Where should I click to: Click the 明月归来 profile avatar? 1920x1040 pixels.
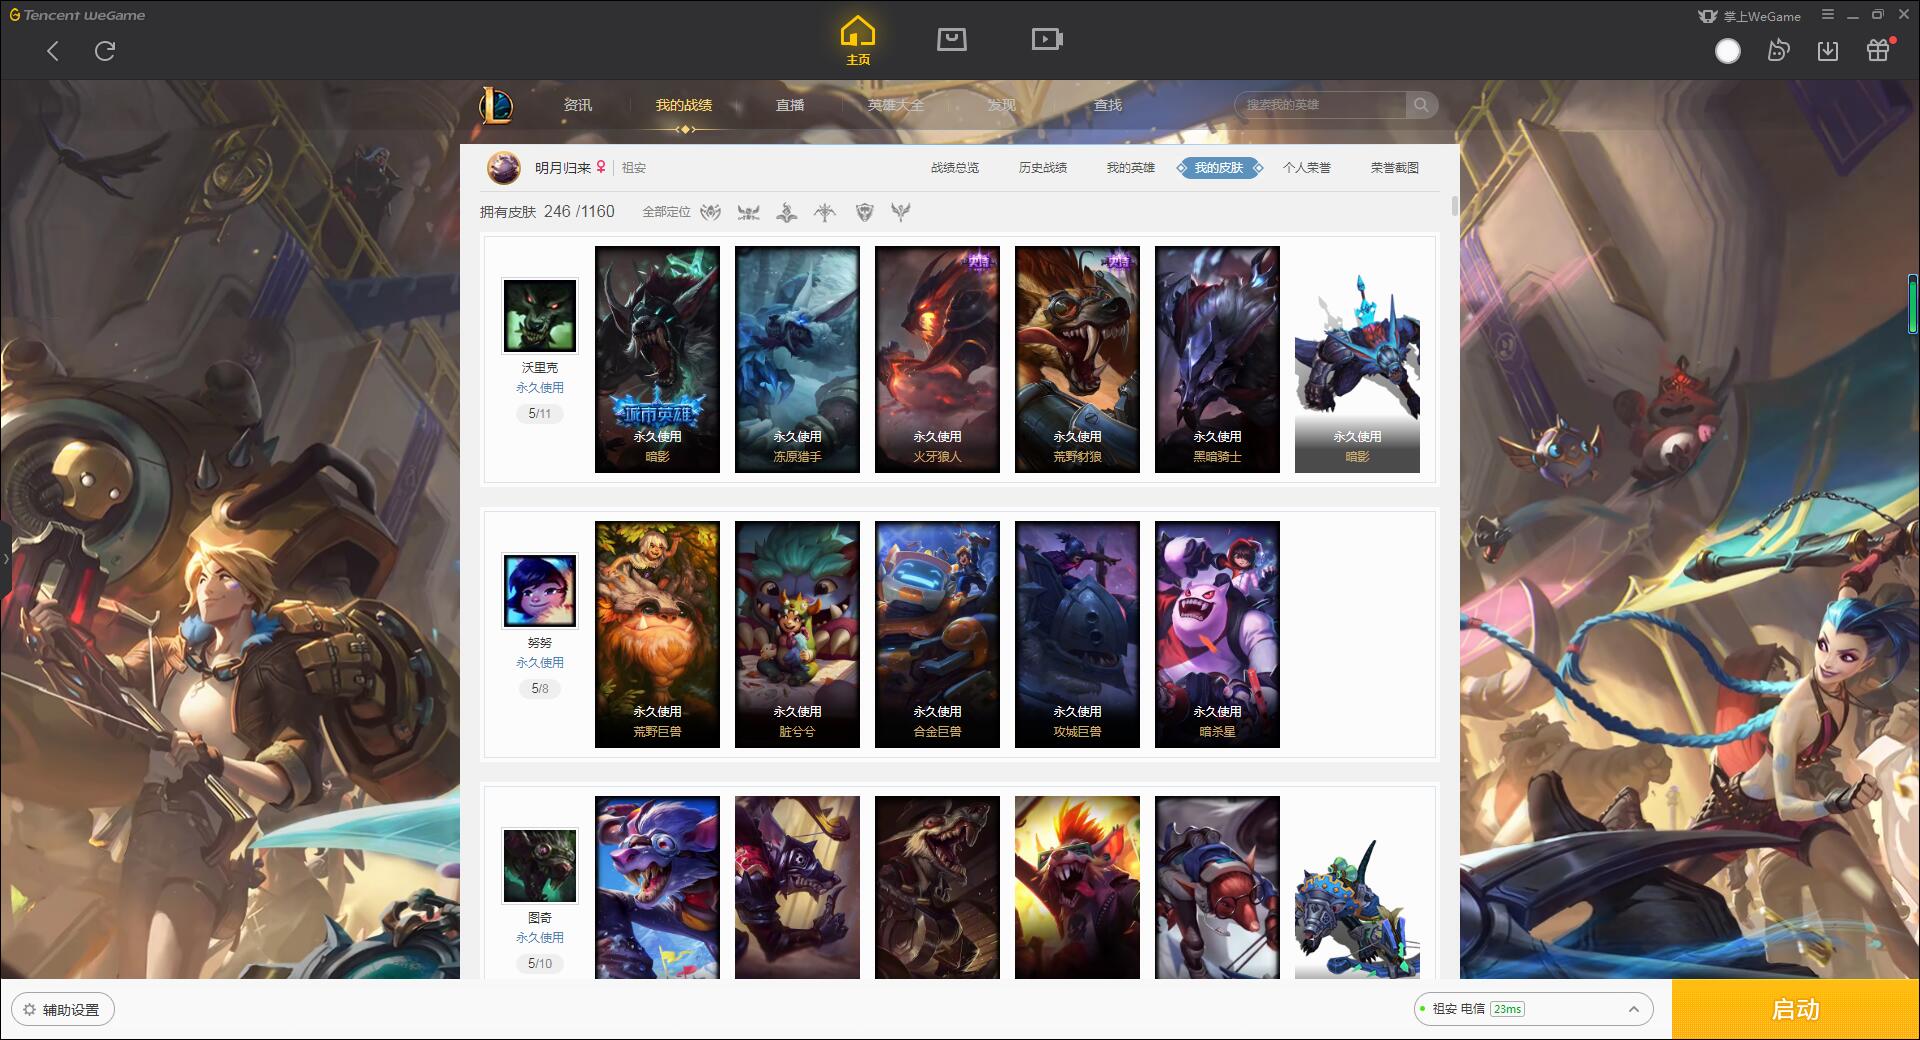[504, 168]
